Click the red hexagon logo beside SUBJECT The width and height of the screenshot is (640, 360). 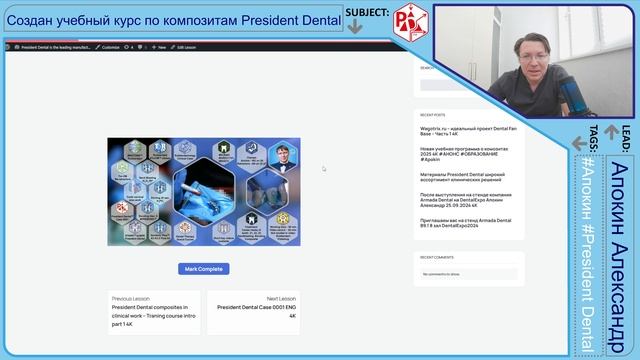[411, 22]
